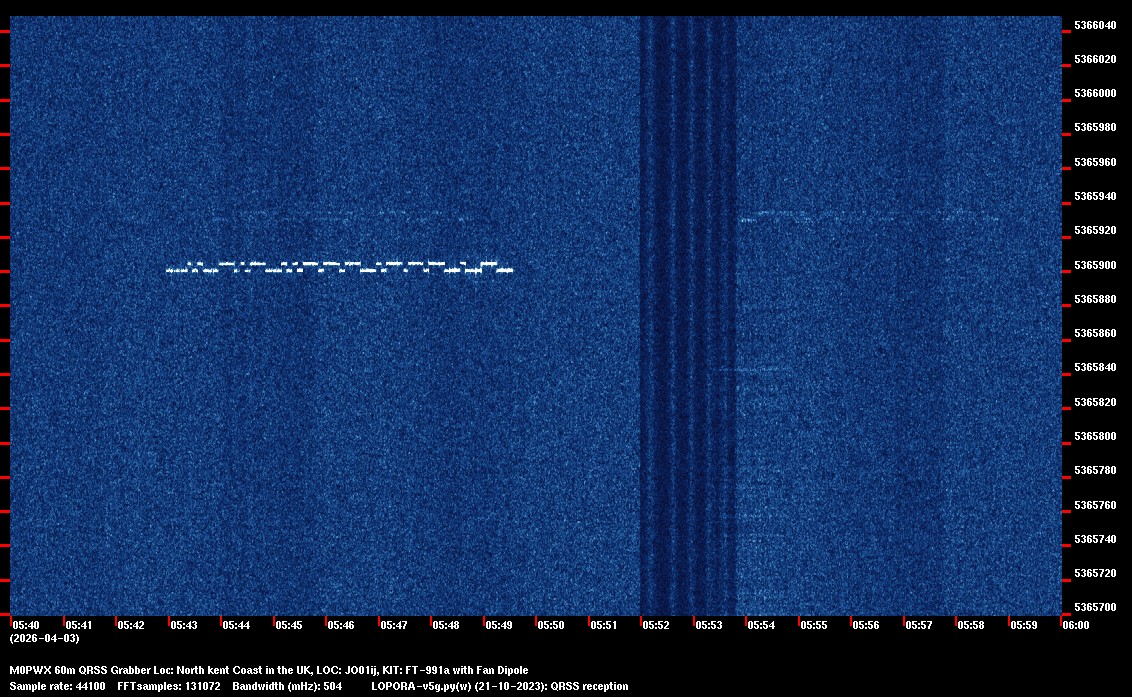The height and width of the screenshot is (697, 1132).
Task: Click the FFTsamples: 131072 text
Action: click(x=168, y=686)
